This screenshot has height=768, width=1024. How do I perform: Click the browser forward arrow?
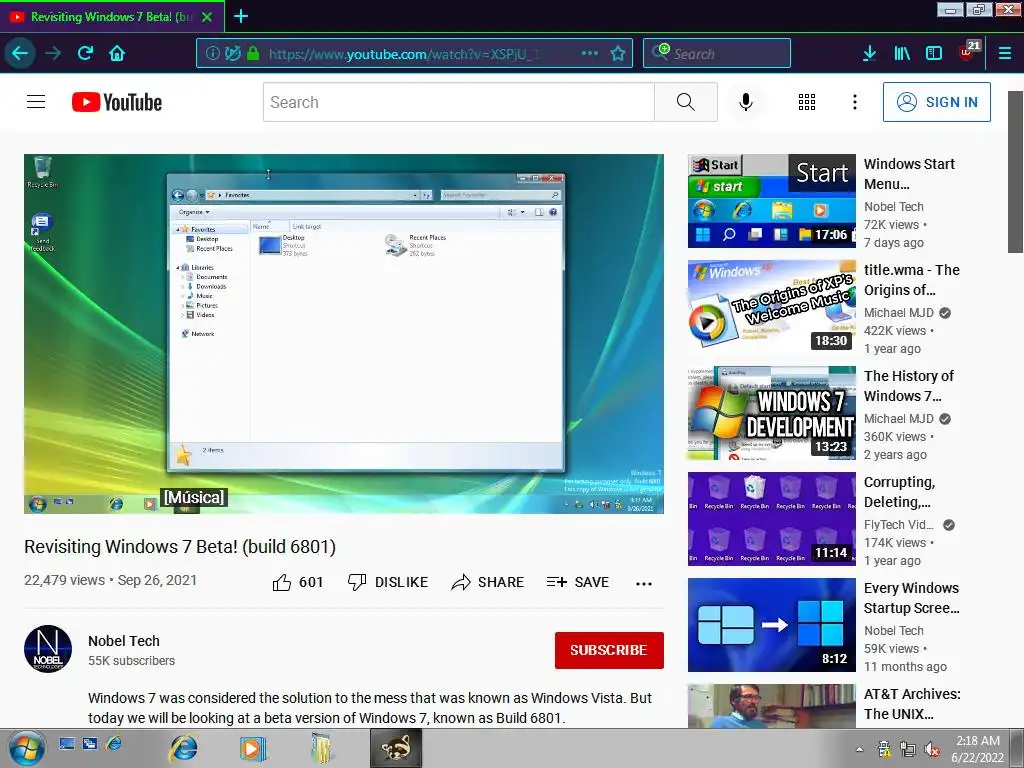[x=53, y=53]
